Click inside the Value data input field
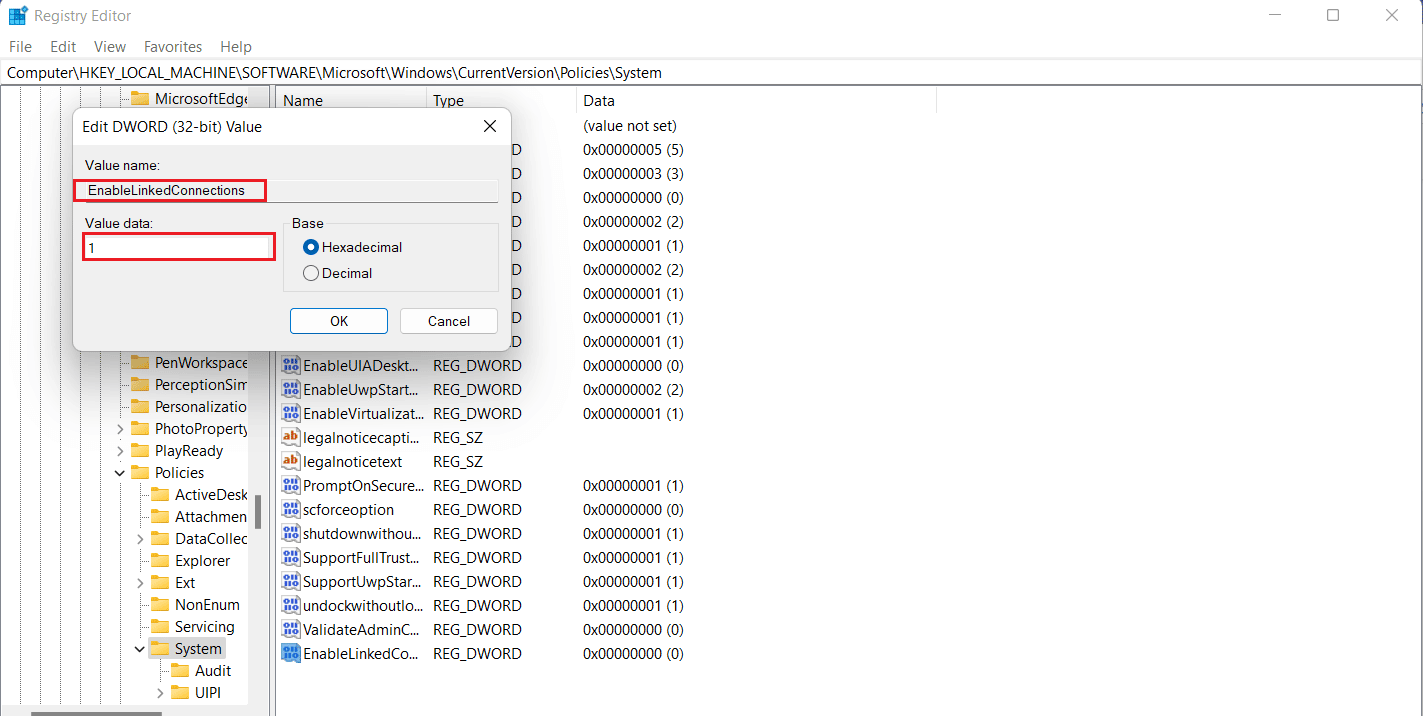The image size is (1423, 716). coord(178,246)
